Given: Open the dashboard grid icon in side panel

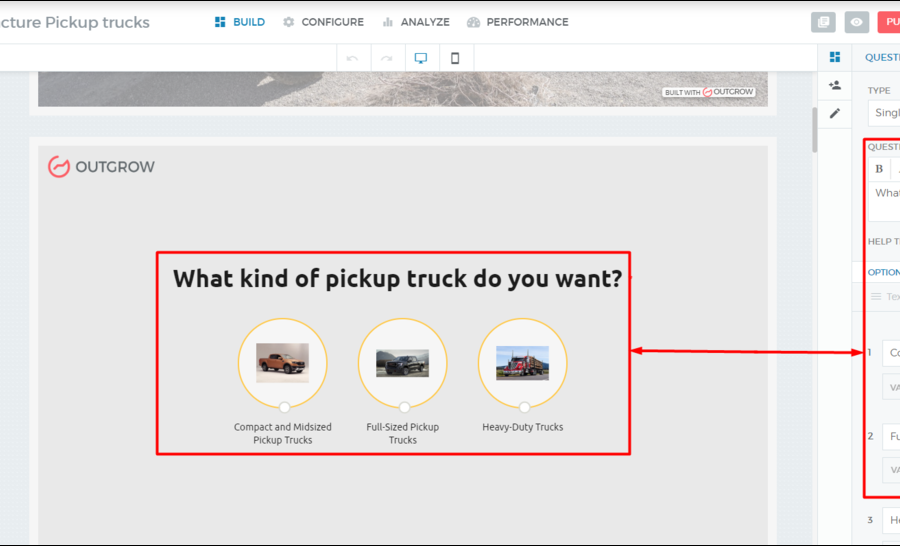Looking at the screenshot, I should point(835,57).
